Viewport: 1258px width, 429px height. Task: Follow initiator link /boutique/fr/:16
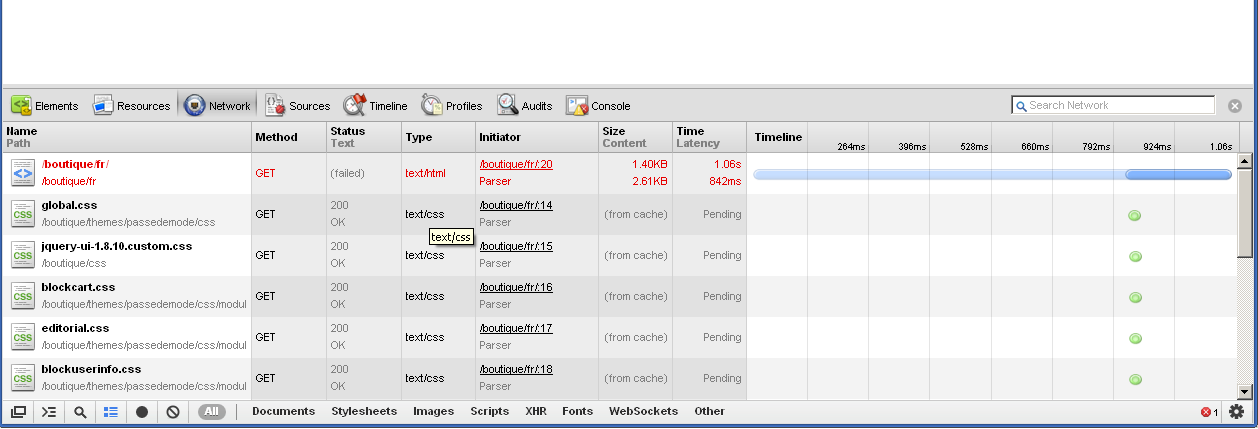pyautogui.click(x=516, y=287)
